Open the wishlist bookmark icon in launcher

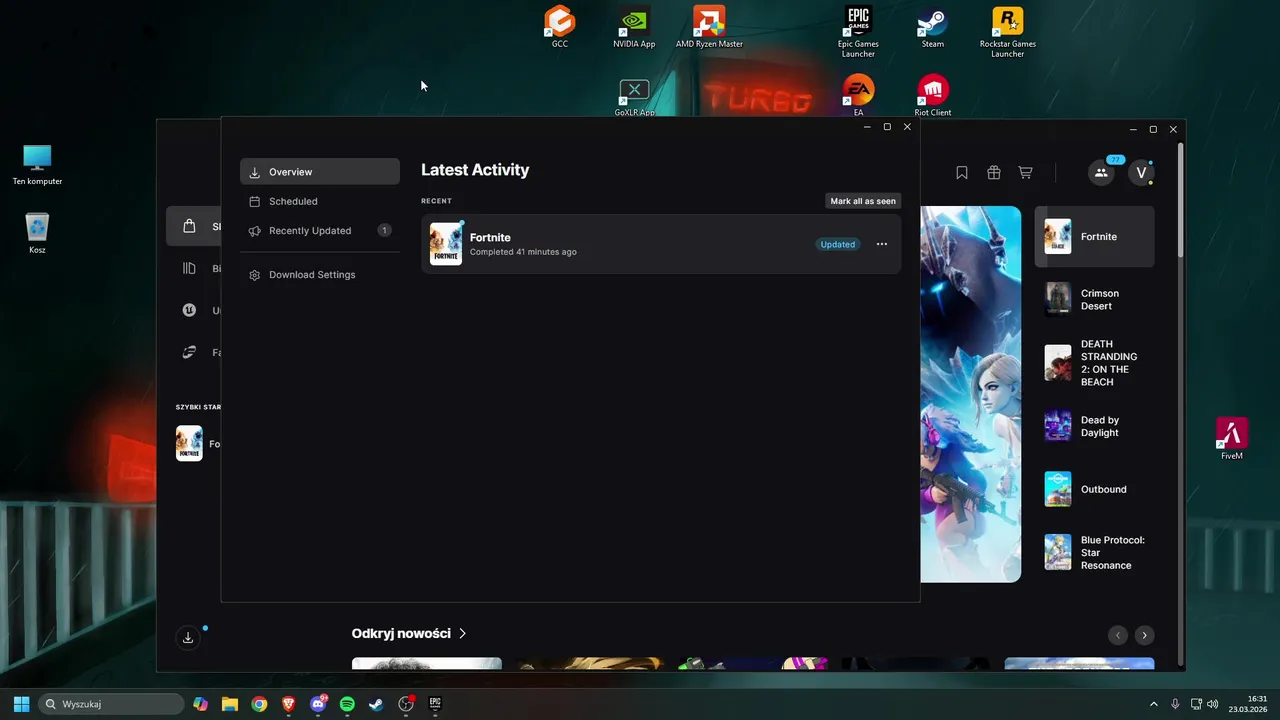pyautogui.click(x=961, y=173)
